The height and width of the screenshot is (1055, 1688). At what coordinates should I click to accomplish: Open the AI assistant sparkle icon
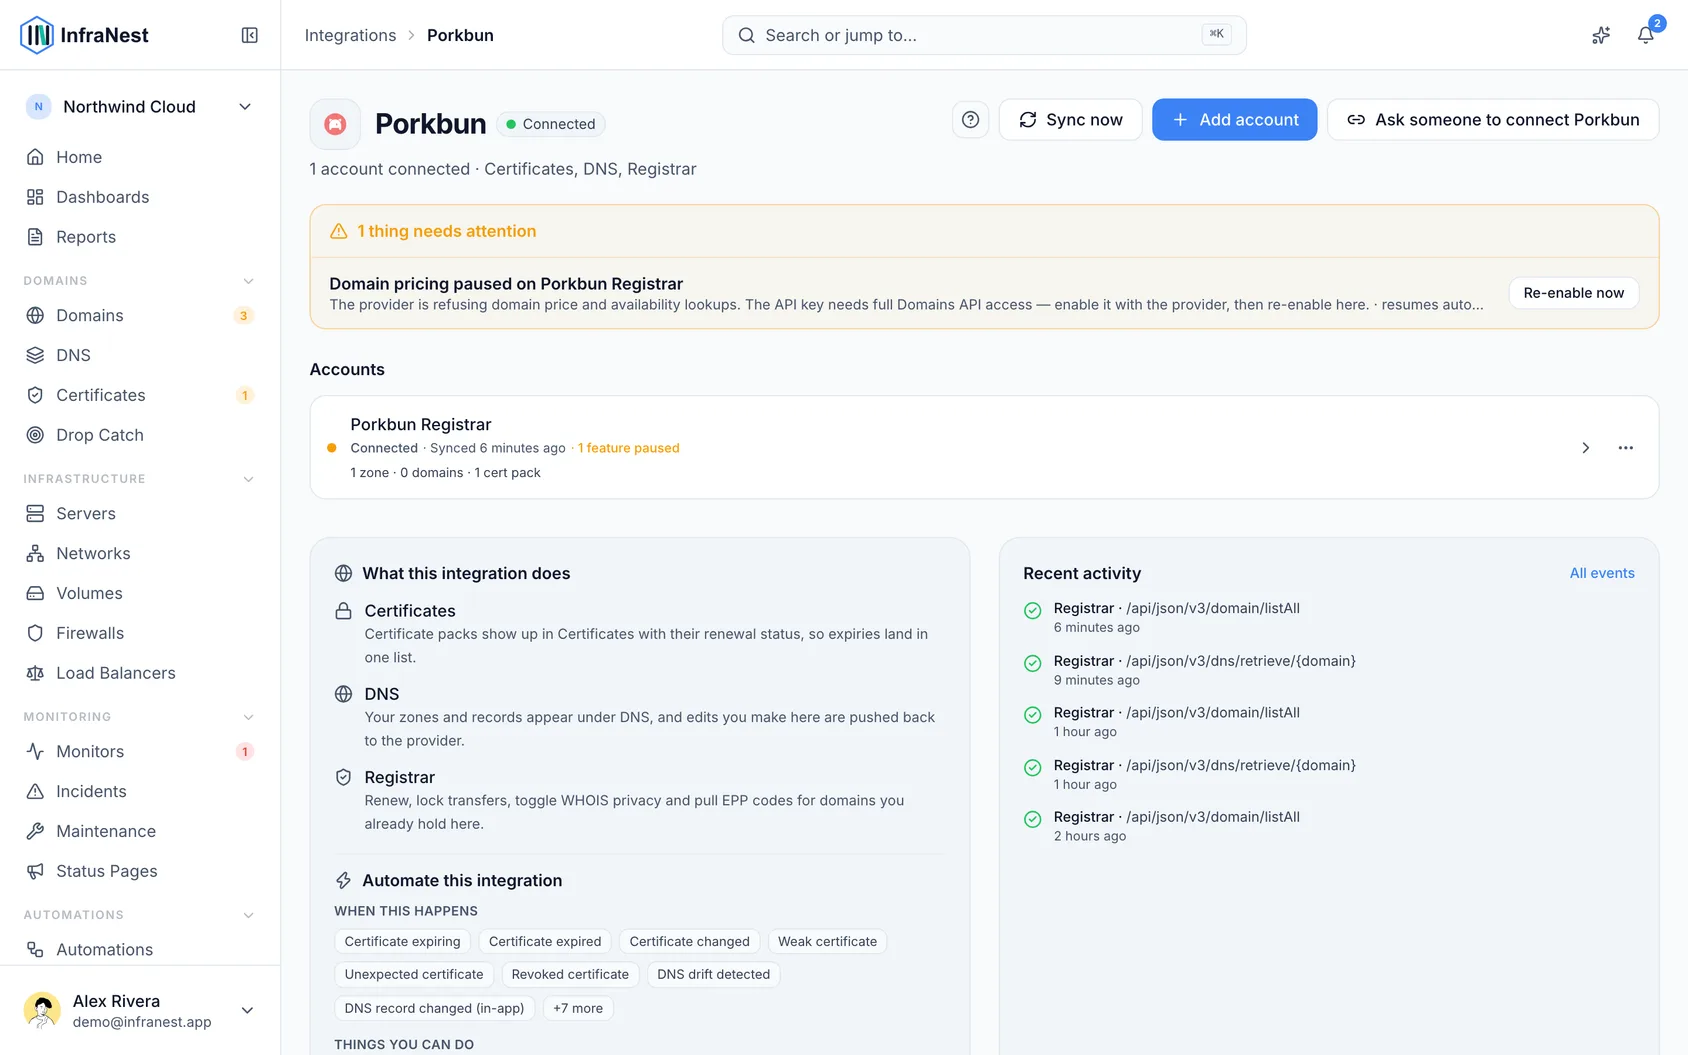coord(1601,35)
